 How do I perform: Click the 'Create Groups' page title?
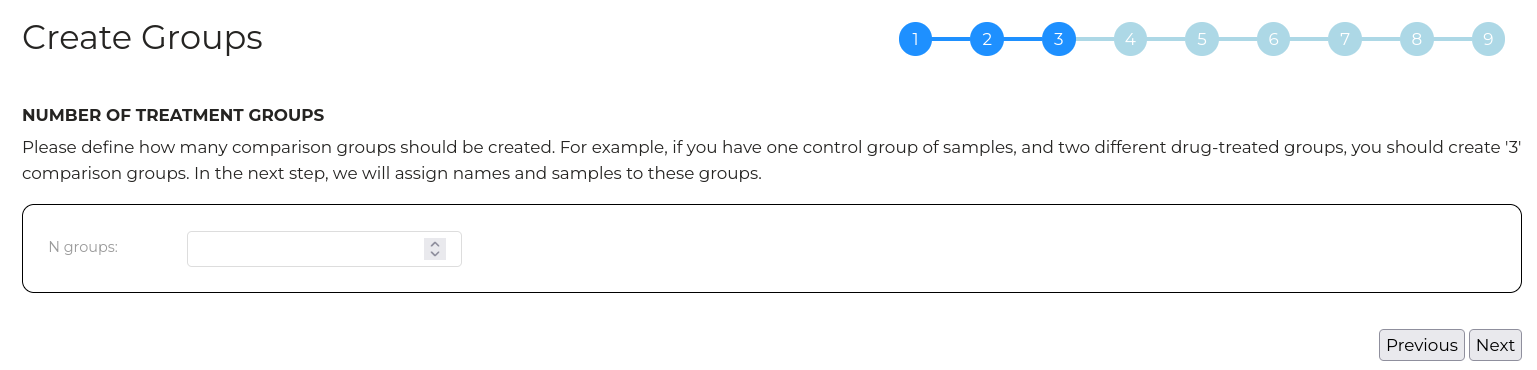coord(142,38)
